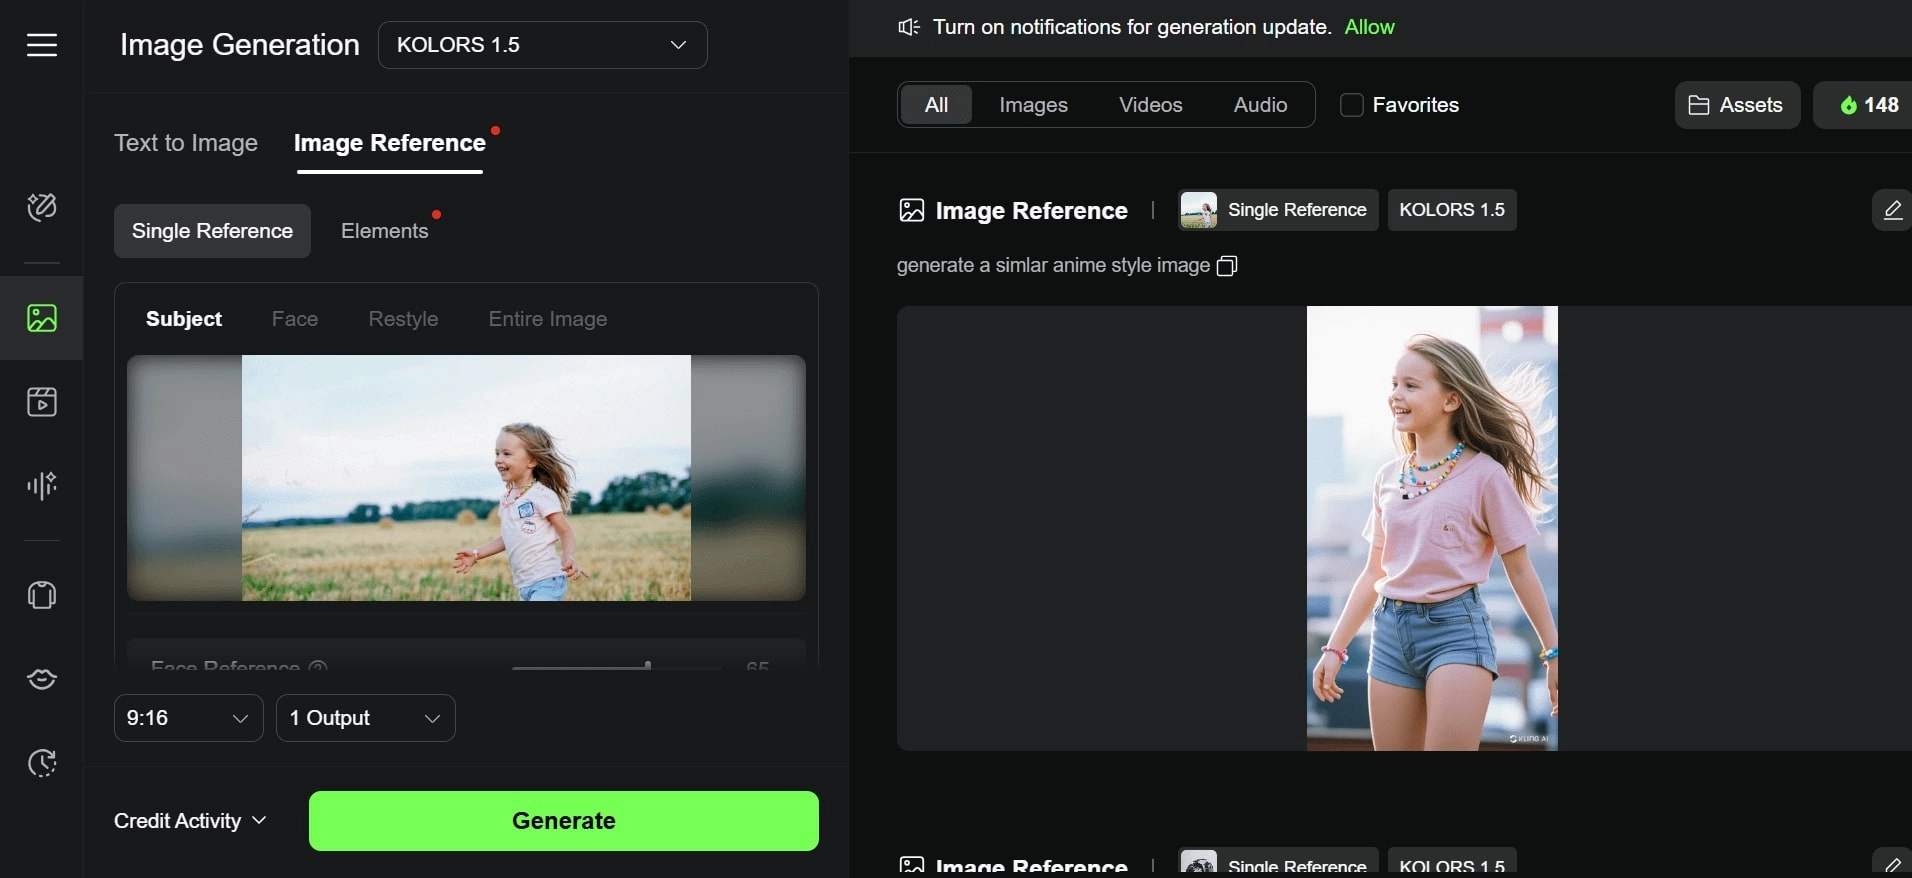Open the hamburger menu
Viewport: 1912px width, 878px height.
(x=42, y=45)
